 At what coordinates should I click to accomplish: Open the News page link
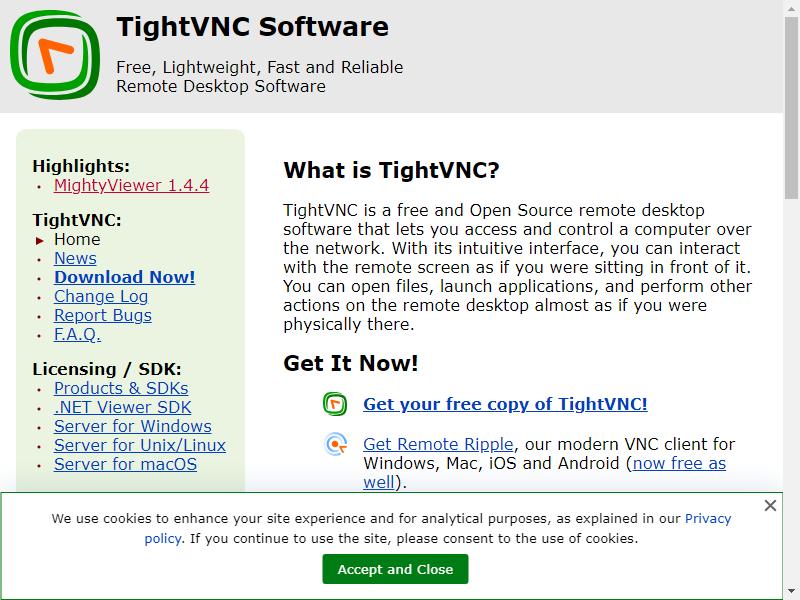[x=75, y=258]
